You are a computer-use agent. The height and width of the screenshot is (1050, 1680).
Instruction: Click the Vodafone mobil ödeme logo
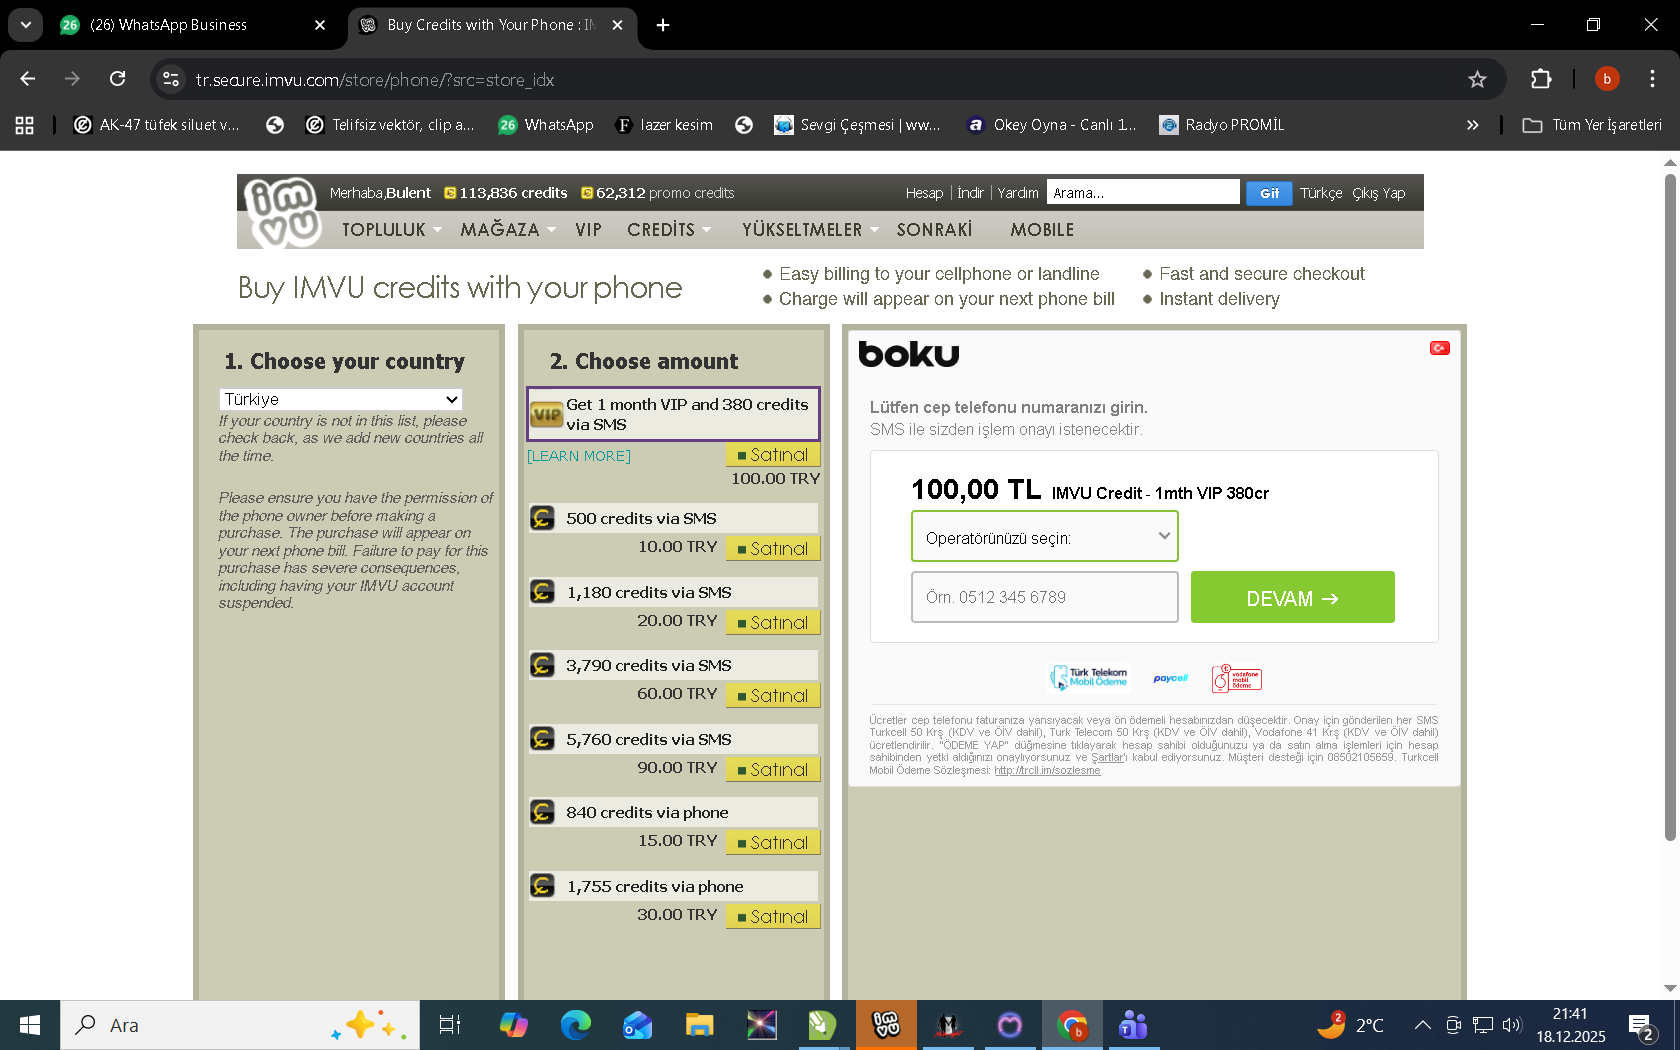tap(1237, 679)
